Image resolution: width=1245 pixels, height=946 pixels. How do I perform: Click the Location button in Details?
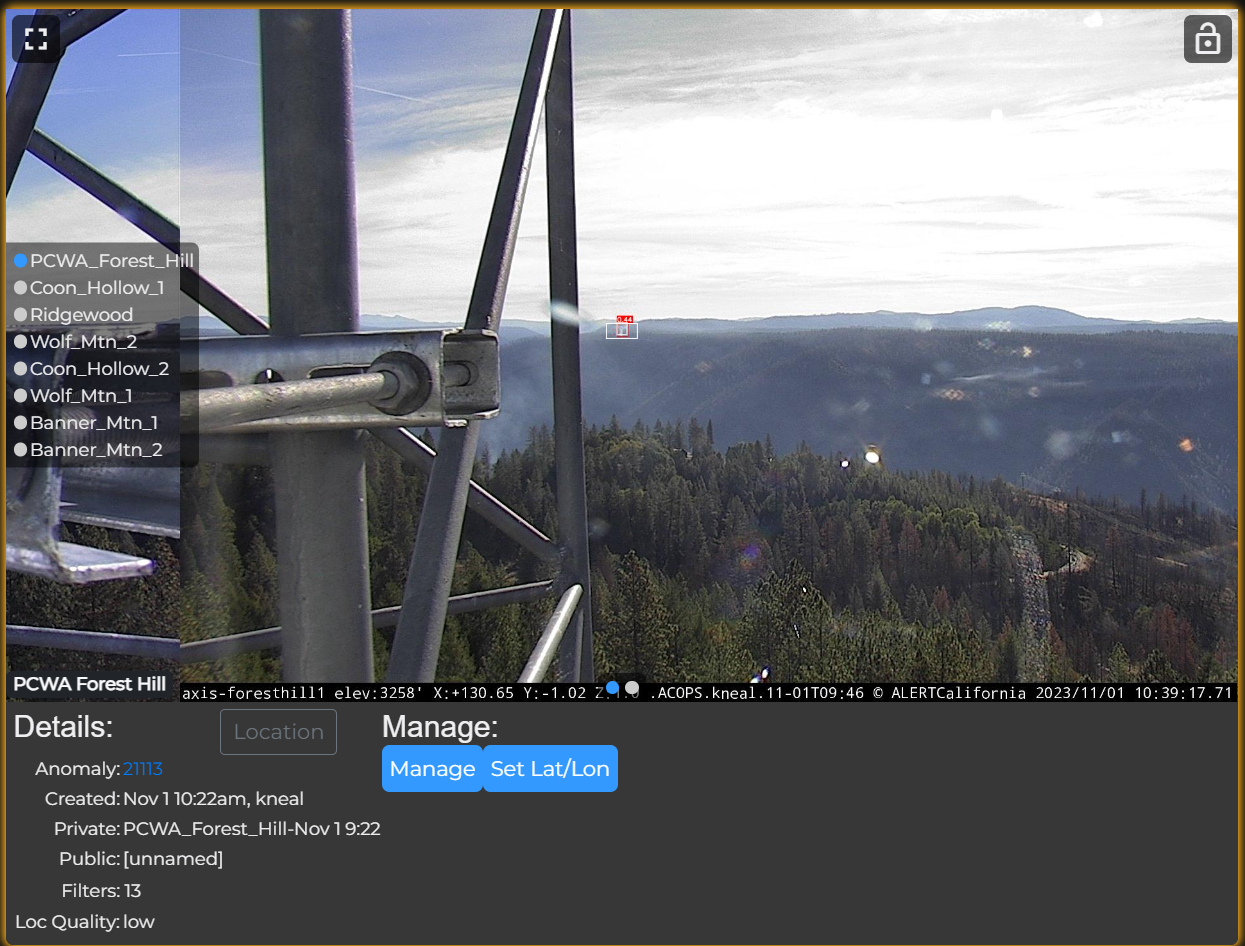pyautogui.click(x=278, y=732)
